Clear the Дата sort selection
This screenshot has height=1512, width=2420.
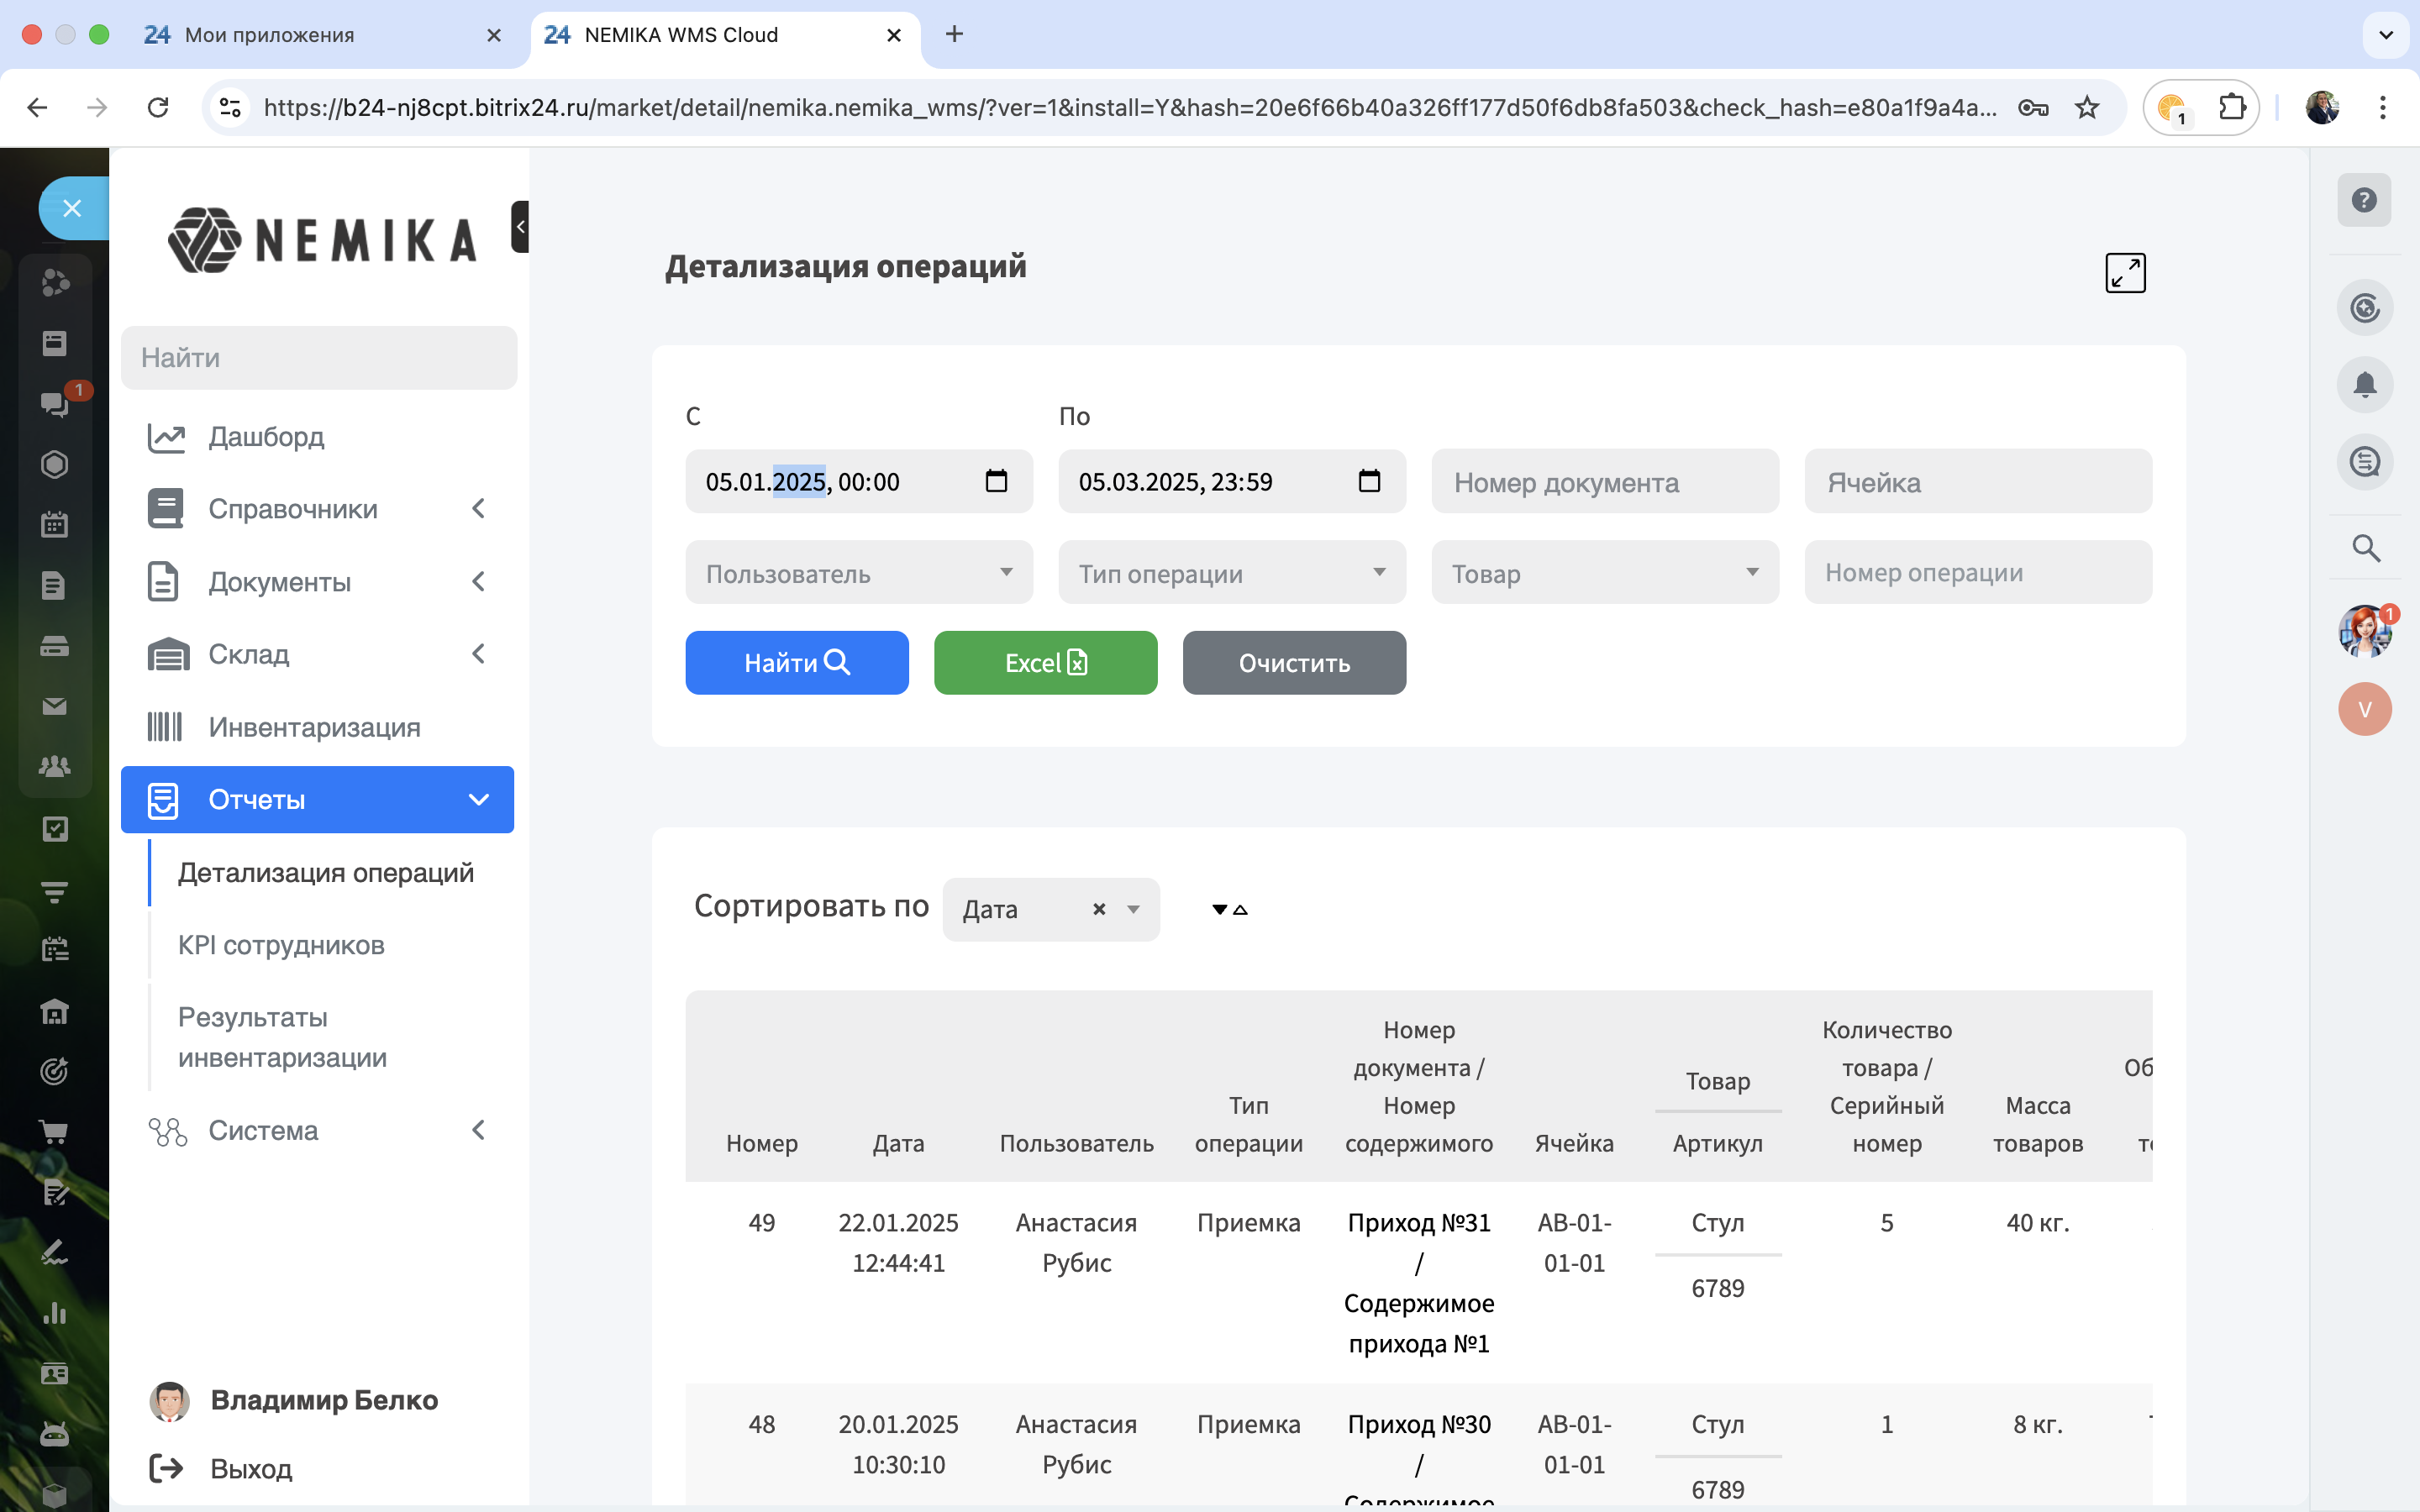coord(1099,909)
